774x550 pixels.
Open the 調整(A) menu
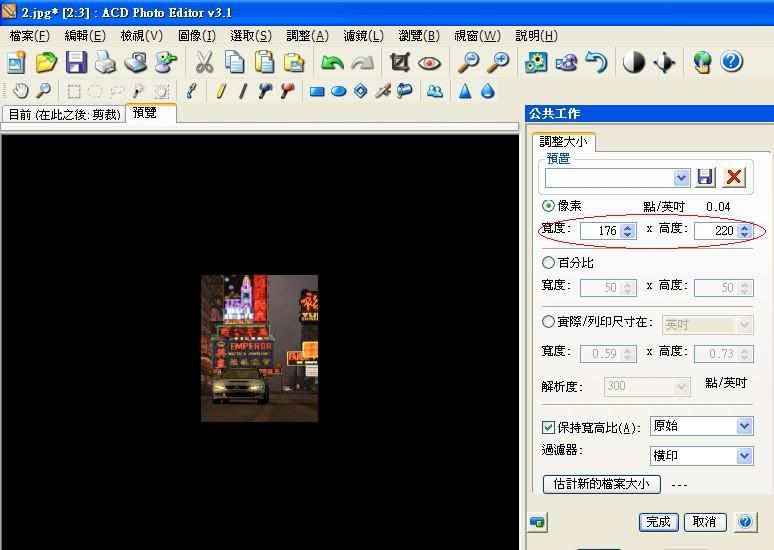[307, 36]
